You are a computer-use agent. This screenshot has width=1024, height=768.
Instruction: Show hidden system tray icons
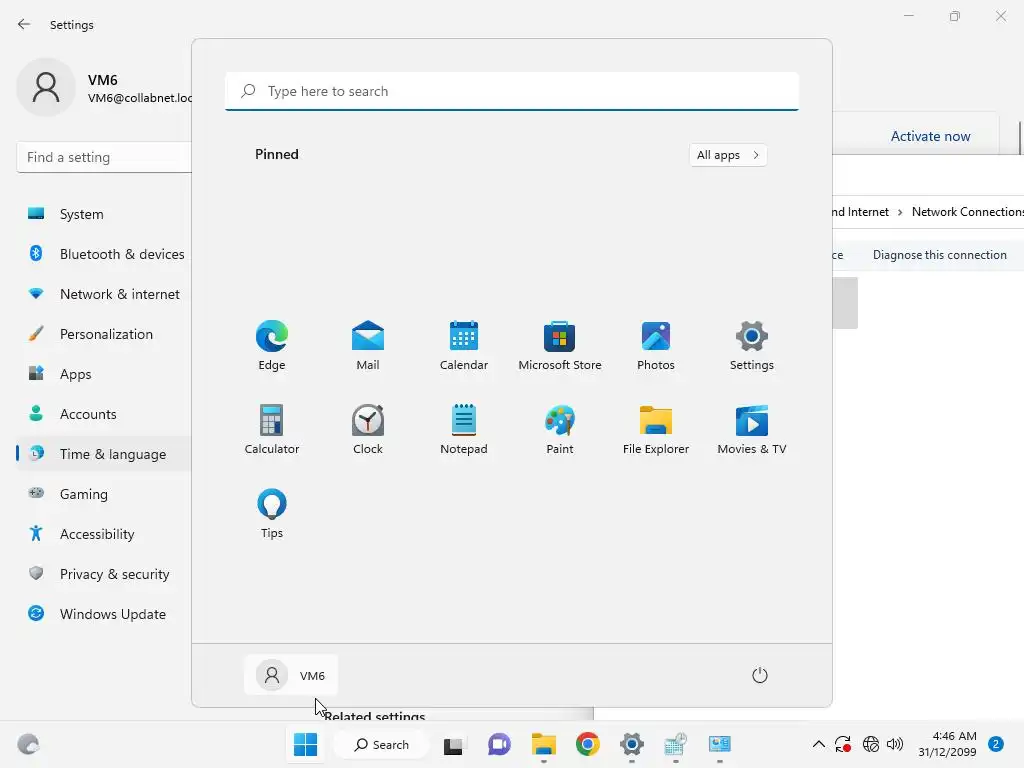[818, 744]
